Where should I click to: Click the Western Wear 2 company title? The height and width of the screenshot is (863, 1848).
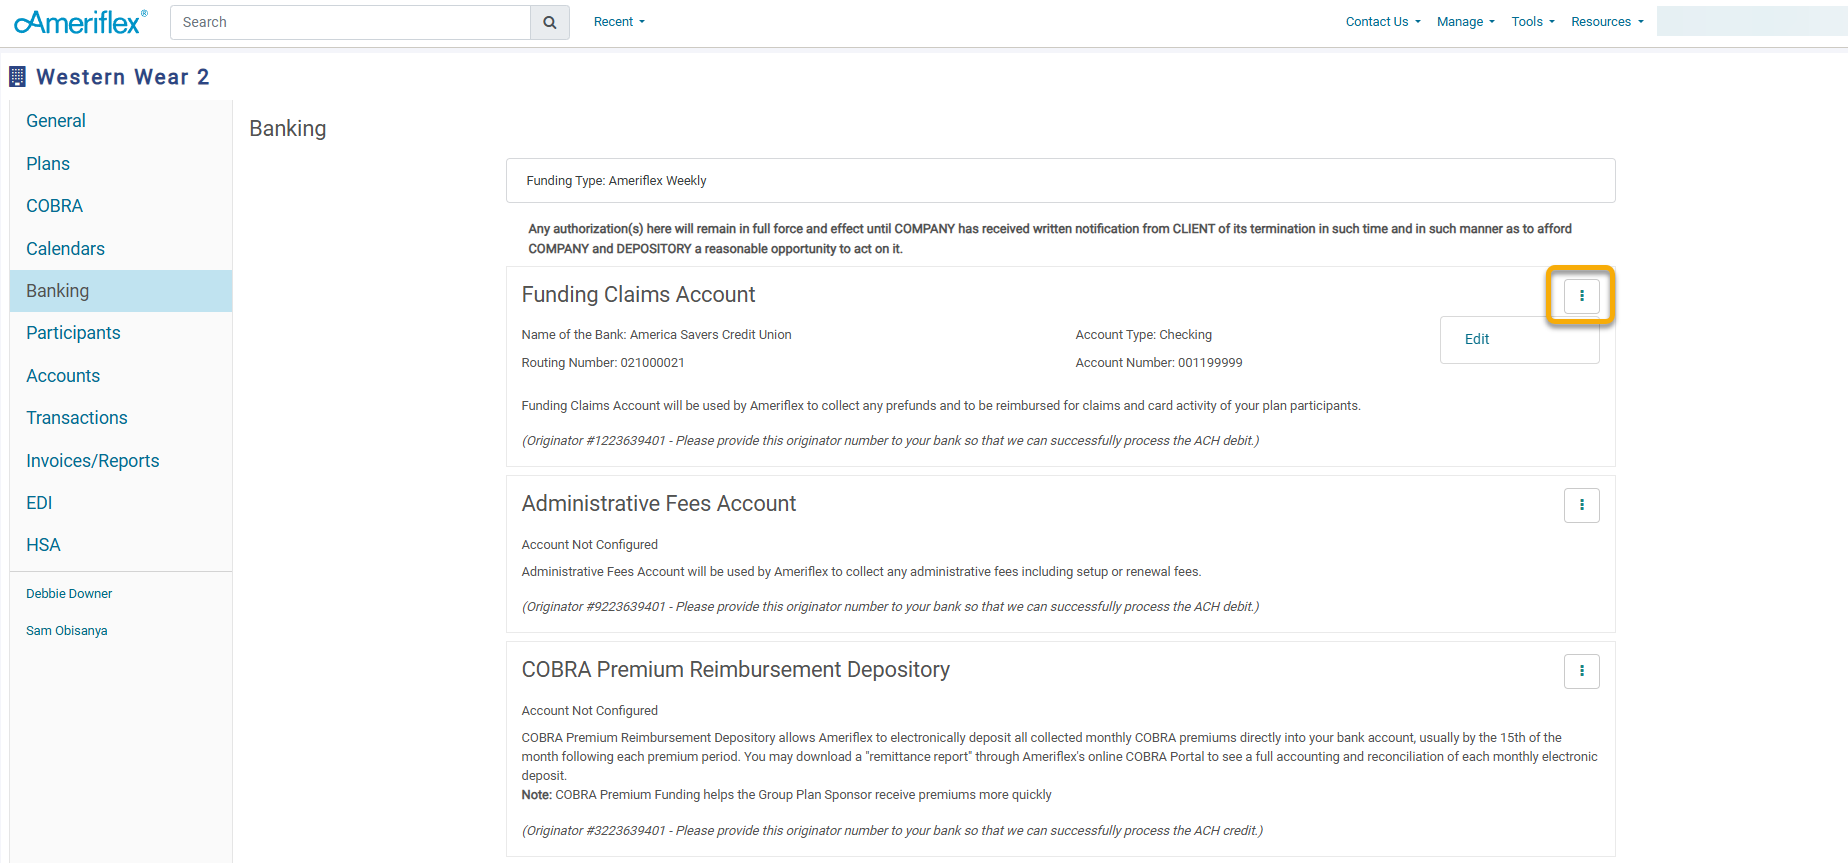[123, 77]
